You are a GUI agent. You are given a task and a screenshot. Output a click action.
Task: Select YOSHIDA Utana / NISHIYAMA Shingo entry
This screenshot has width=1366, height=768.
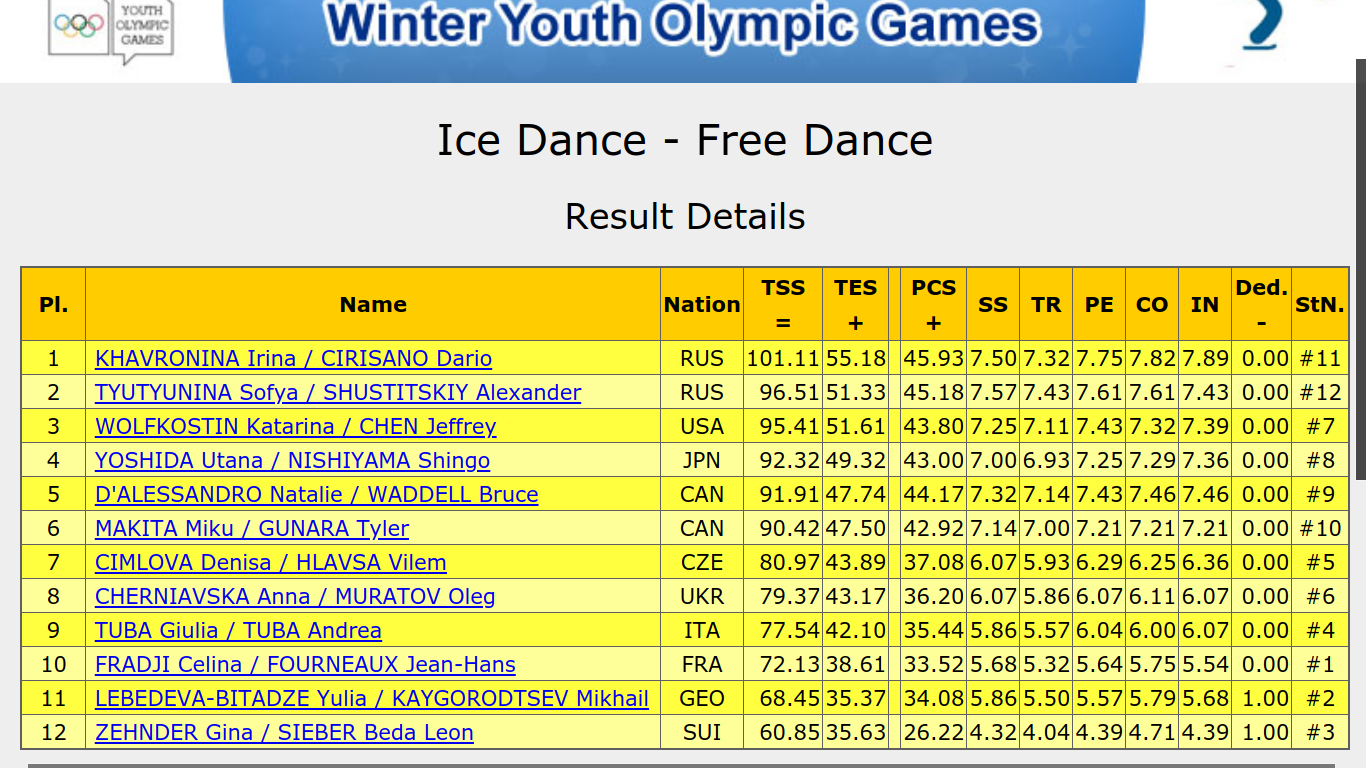coord(292,460)
